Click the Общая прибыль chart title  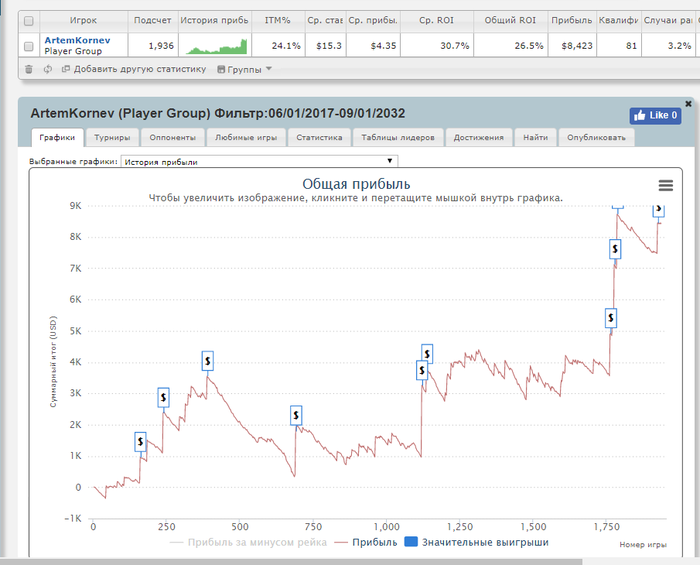click(356, 184)
